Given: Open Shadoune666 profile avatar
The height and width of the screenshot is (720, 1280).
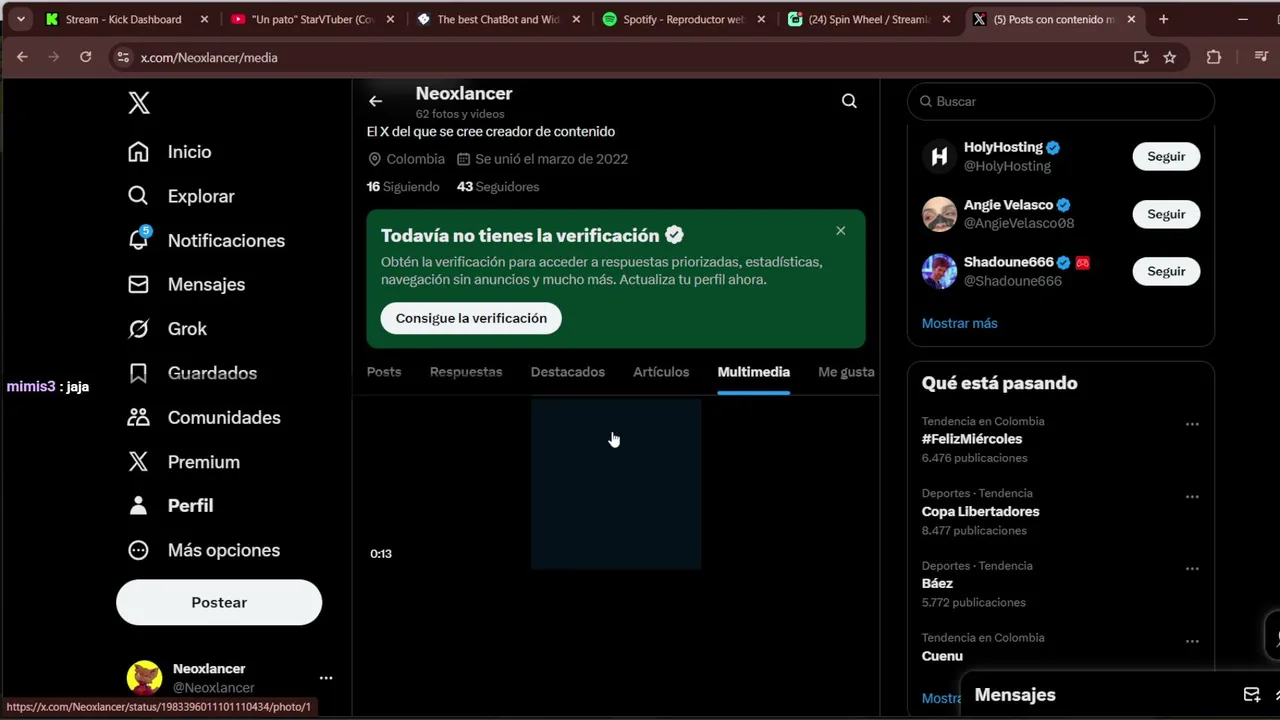Looking at the screenshot, I should point(939,271).
